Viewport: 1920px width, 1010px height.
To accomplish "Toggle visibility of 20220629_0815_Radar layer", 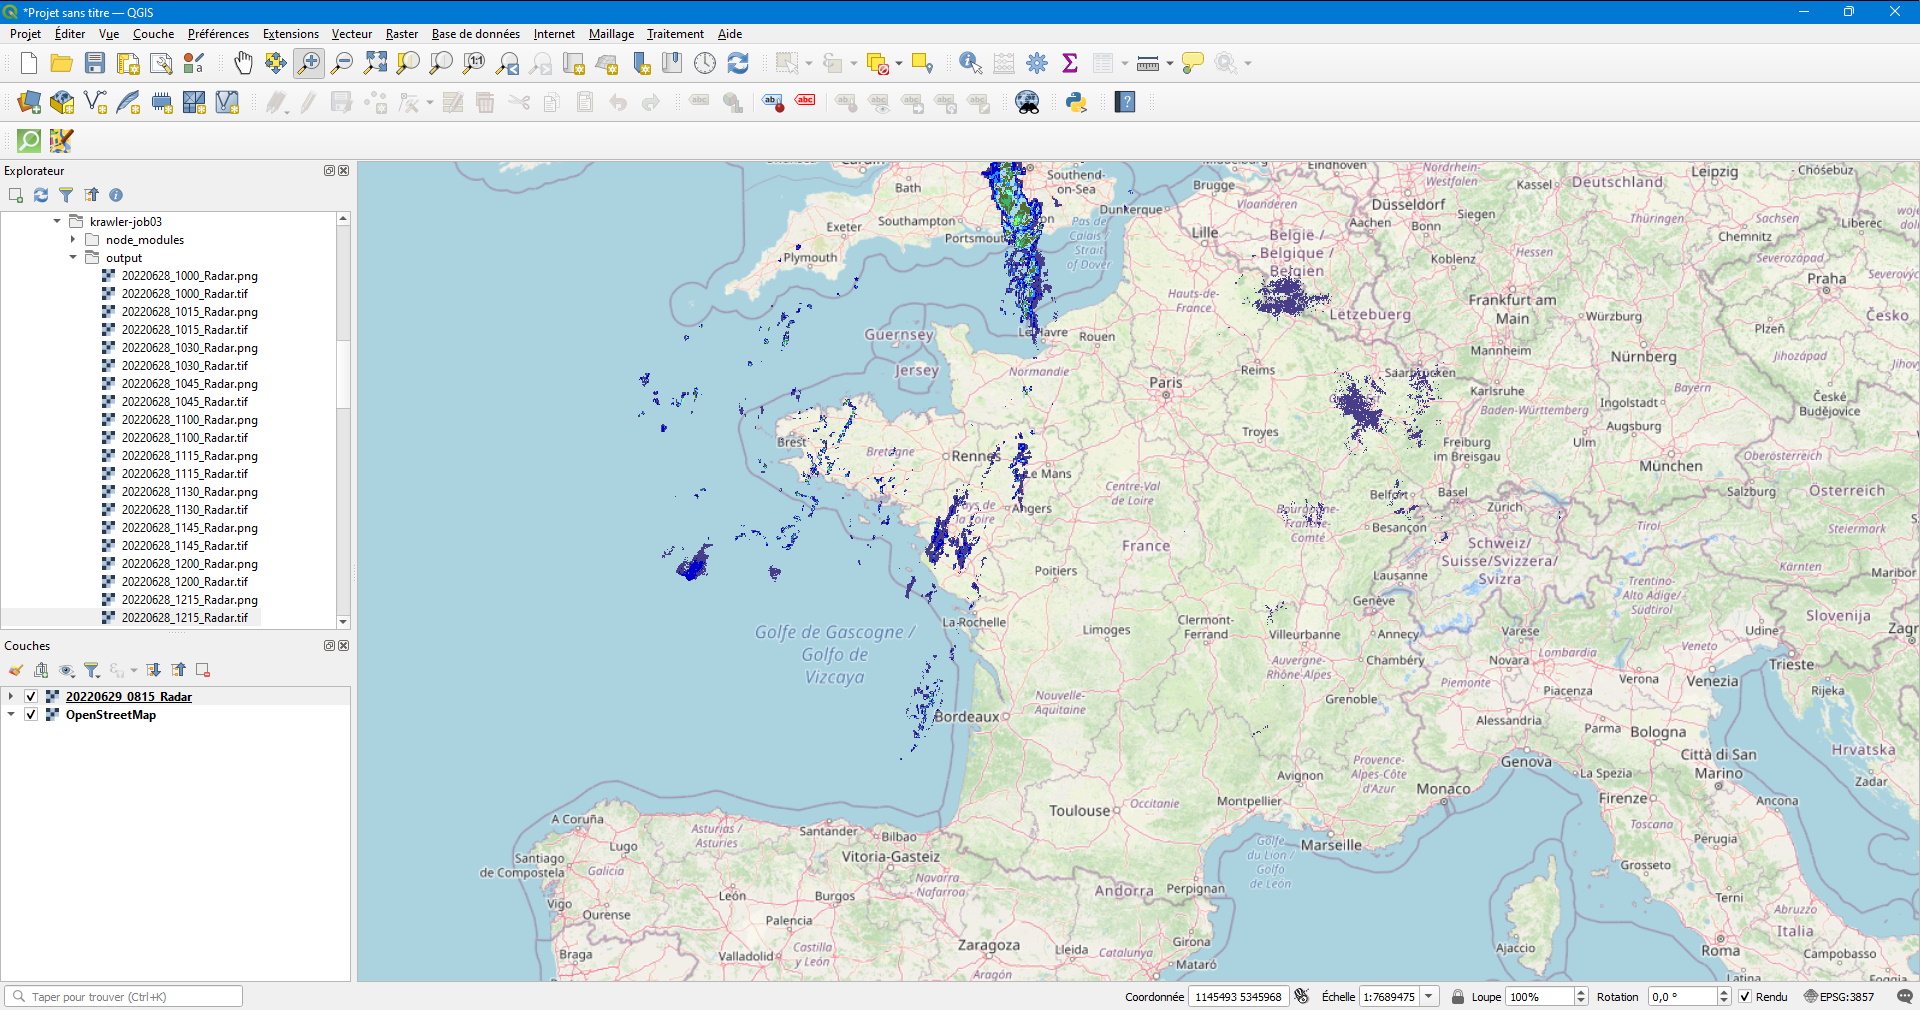I will (x=31, y=696).
